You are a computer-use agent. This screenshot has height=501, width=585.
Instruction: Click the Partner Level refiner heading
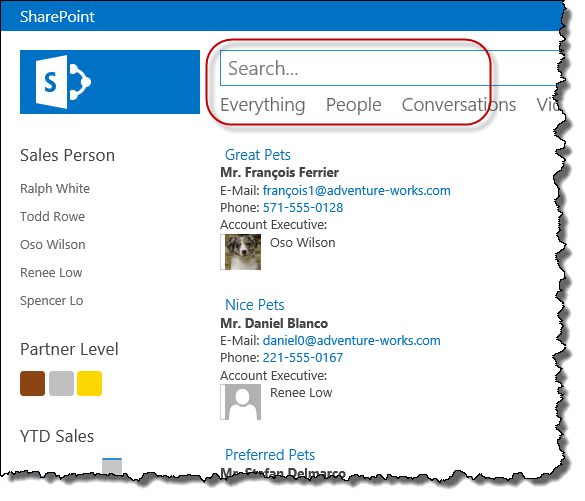(69, 349)
